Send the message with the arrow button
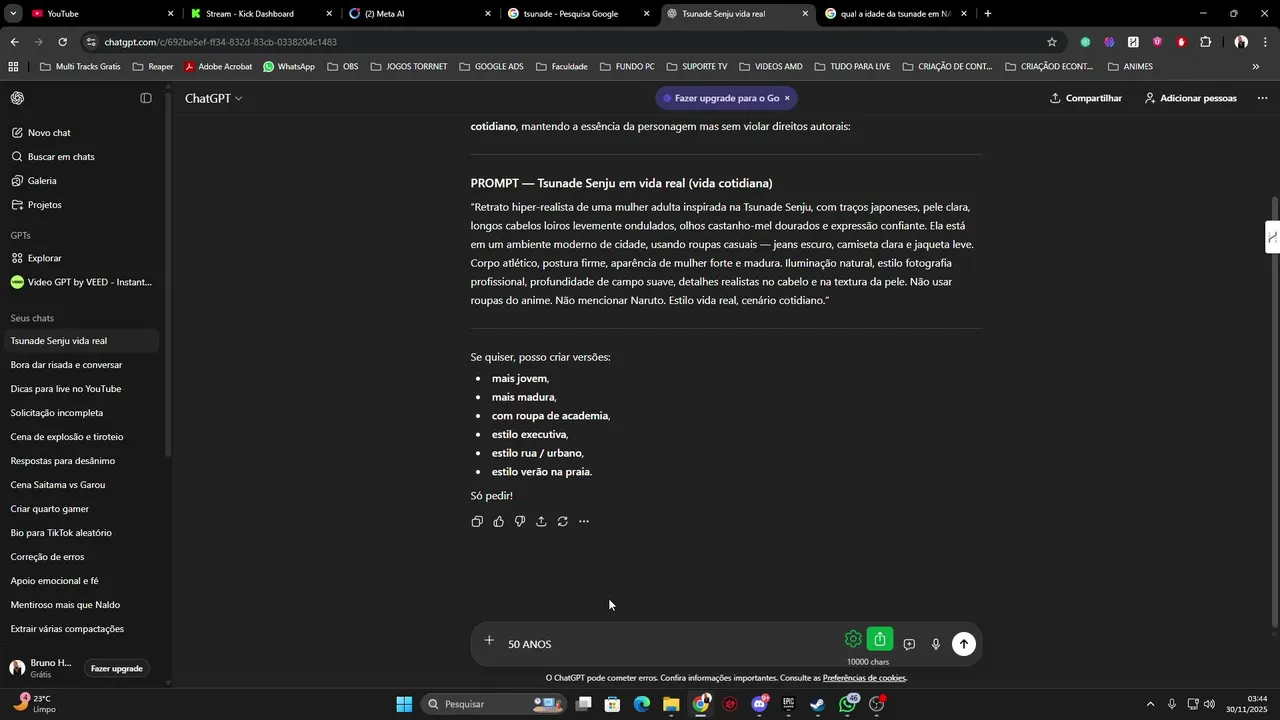 tap(963, 645)
